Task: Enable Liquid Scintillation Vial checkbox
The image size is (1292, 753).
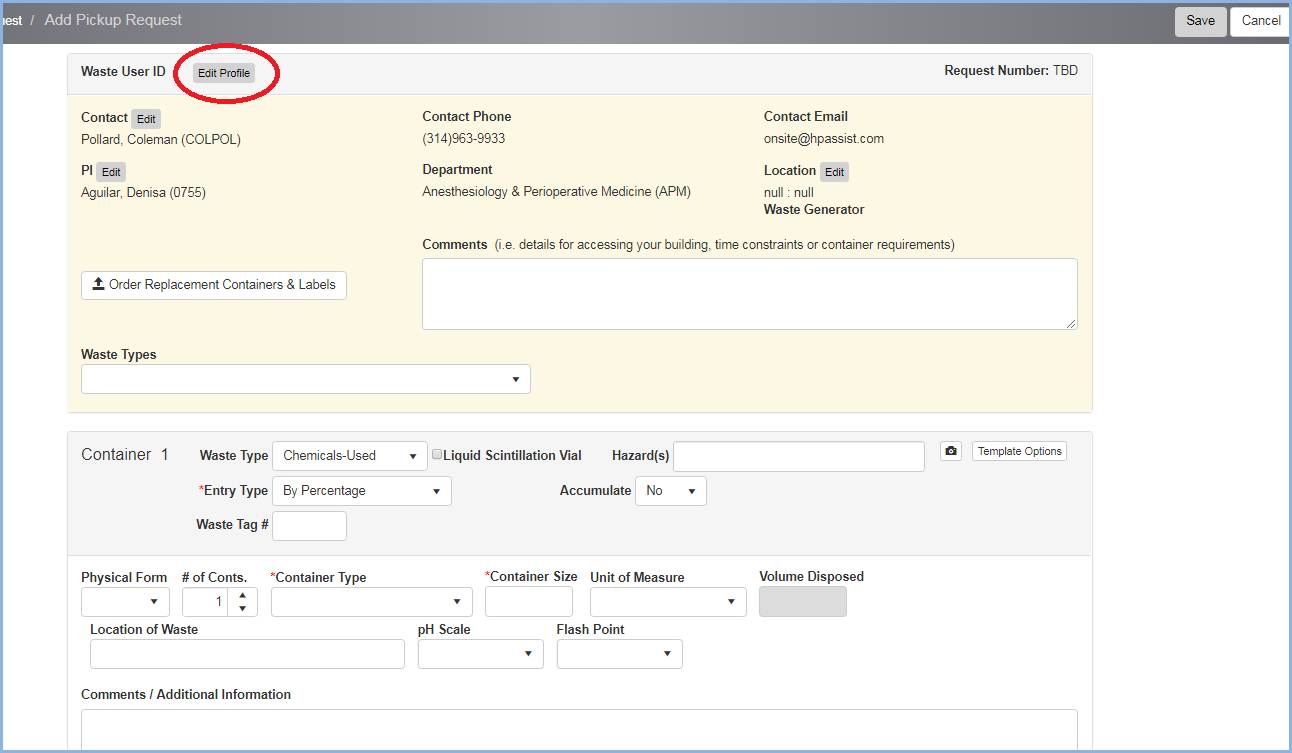Action: point(437,454)
